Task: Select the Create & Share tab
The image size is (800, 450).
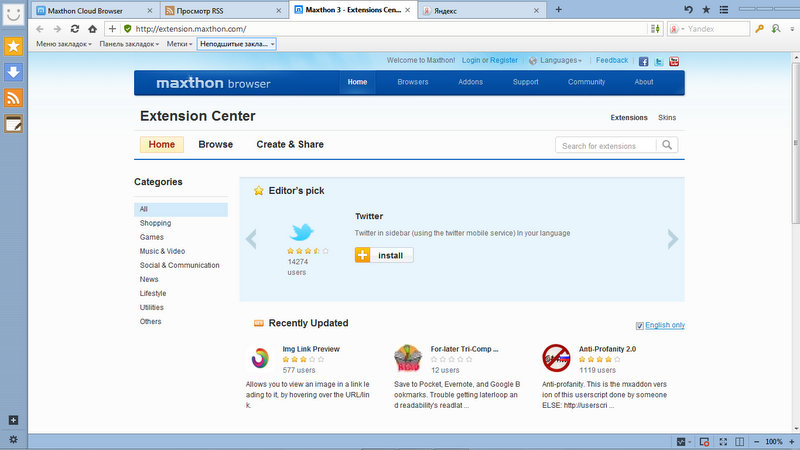Action: 290,144
